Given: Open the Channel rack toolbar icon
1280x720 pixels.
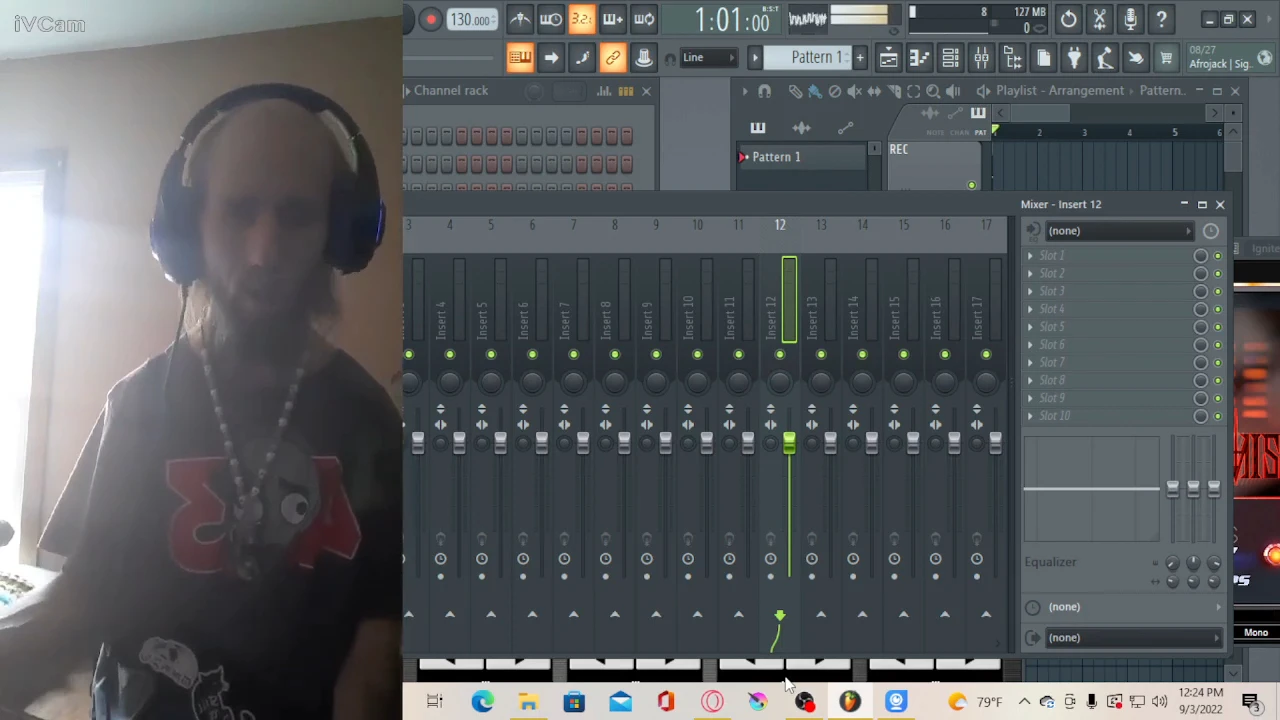Looking at the screenshot, I should click(x=950, y=58).
